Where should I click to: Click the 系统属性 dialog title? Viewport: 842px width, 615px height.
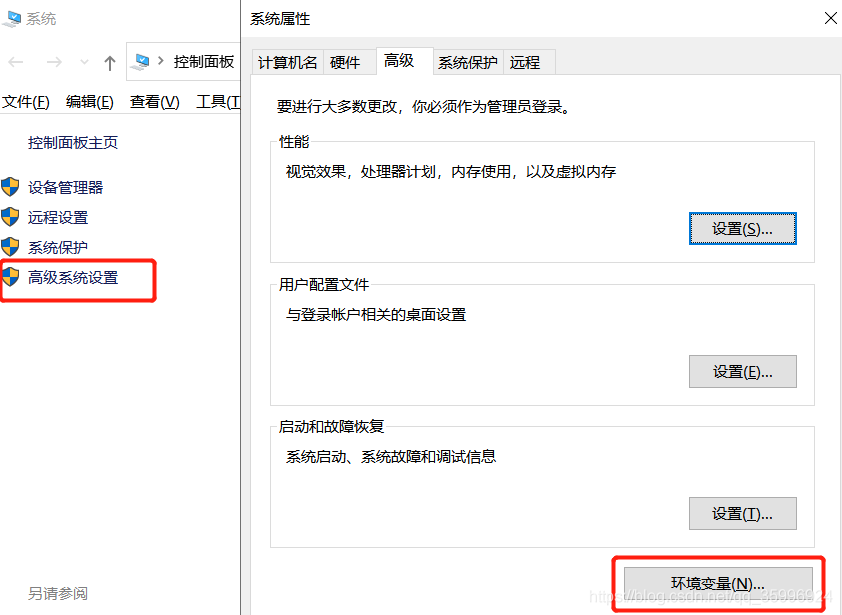[x=280, y=19]
